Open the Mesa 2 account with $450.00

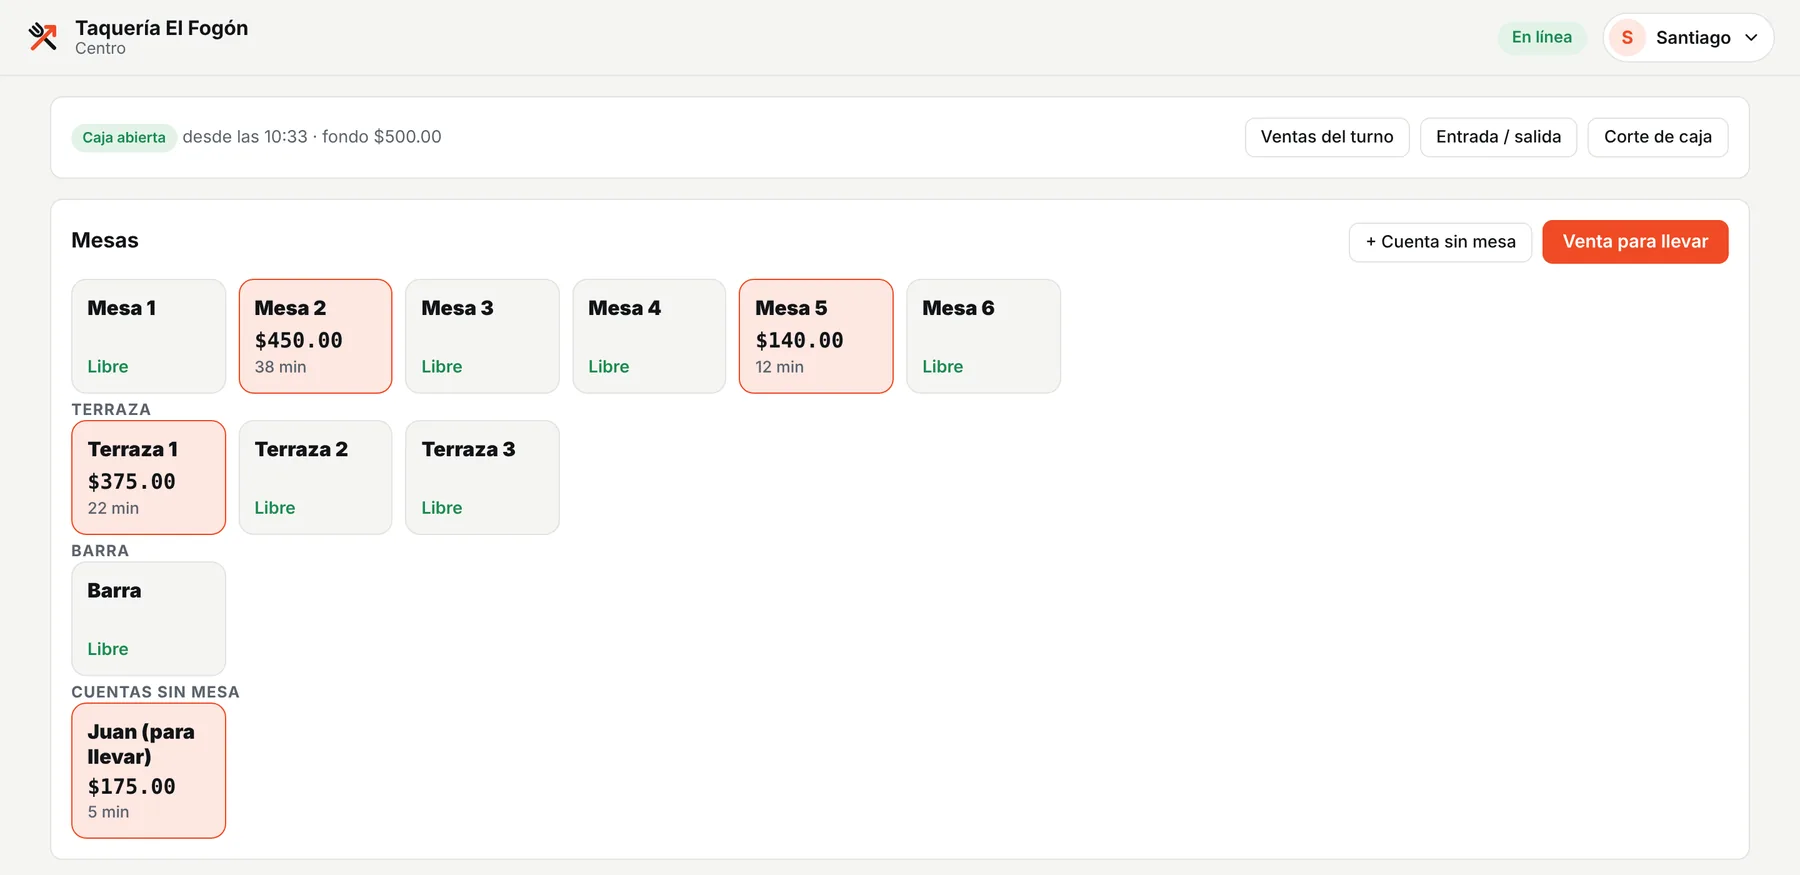pos(315,336)
